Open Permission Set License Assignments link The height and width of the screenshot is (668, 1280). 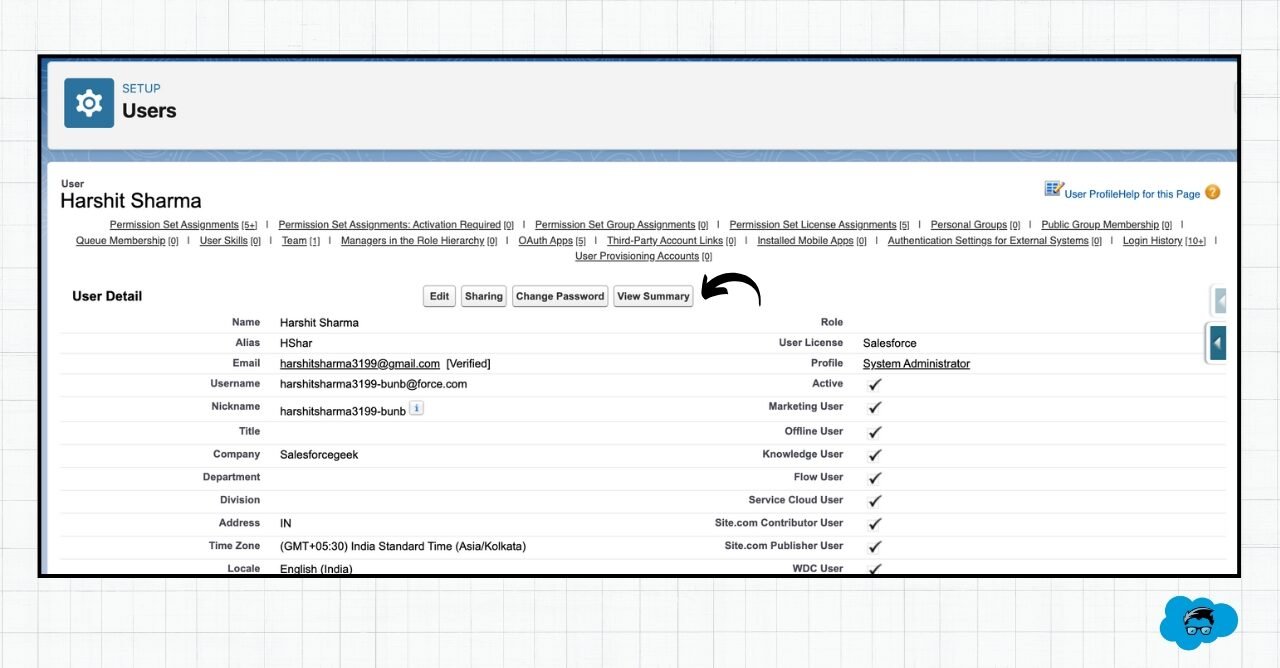(x=819, y=225)
